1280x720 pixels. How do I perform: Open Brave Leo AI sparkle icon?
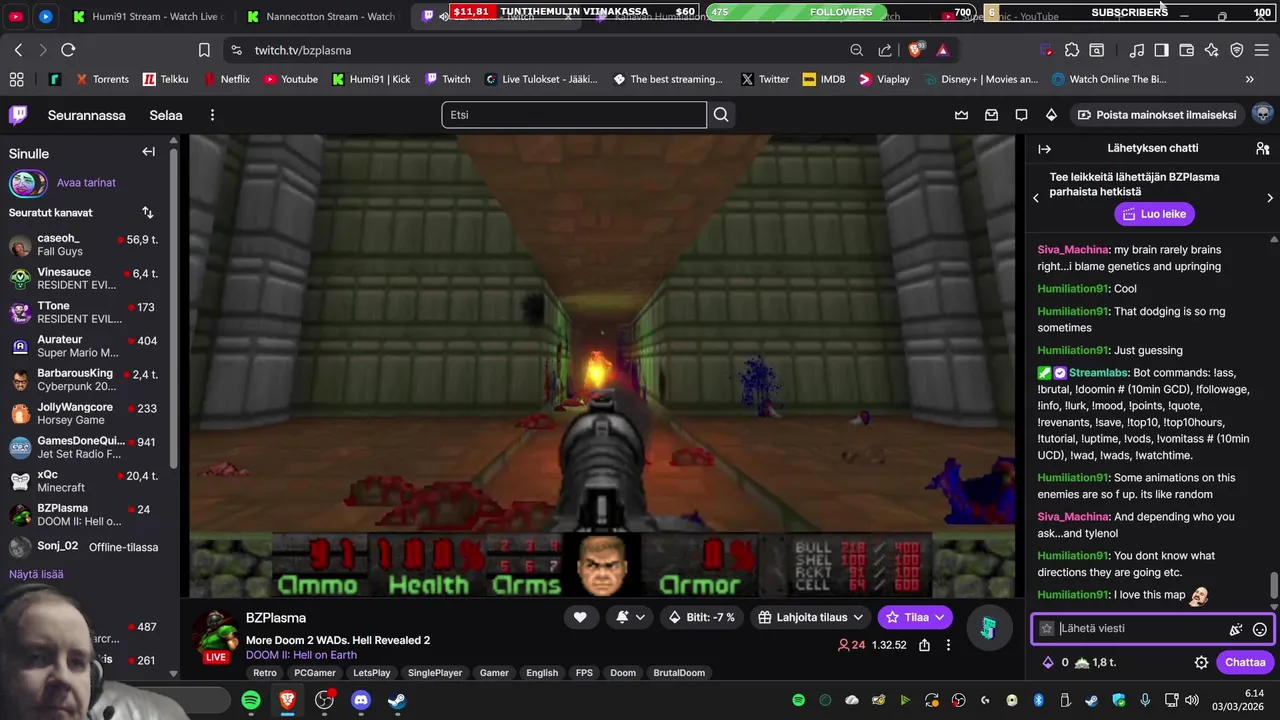1212,50
